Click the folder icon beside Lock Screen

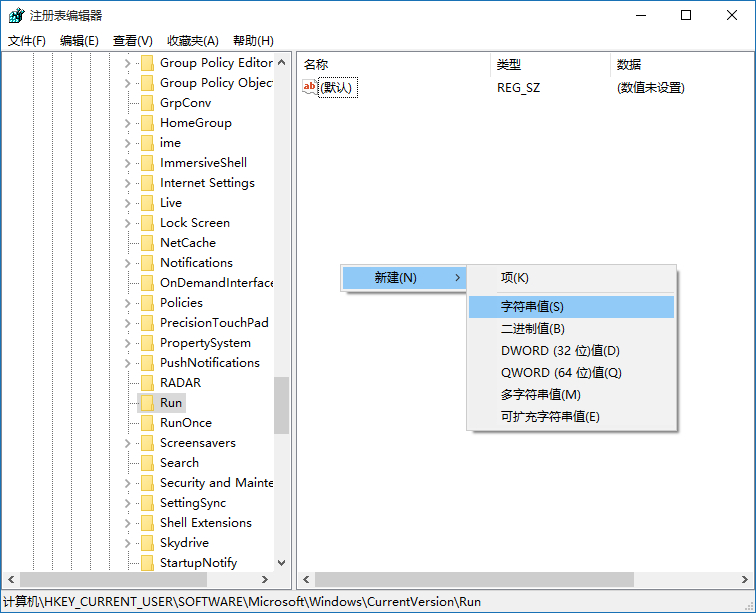(x=148, y=223)
